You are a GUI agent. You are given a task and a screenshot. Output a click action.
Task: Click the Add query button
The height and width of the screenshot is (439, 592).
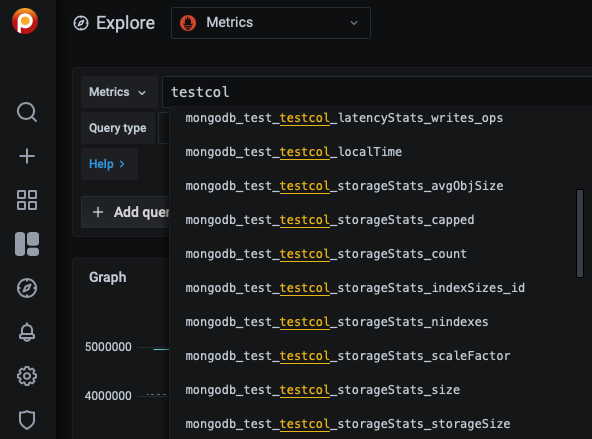click(126, 212)
